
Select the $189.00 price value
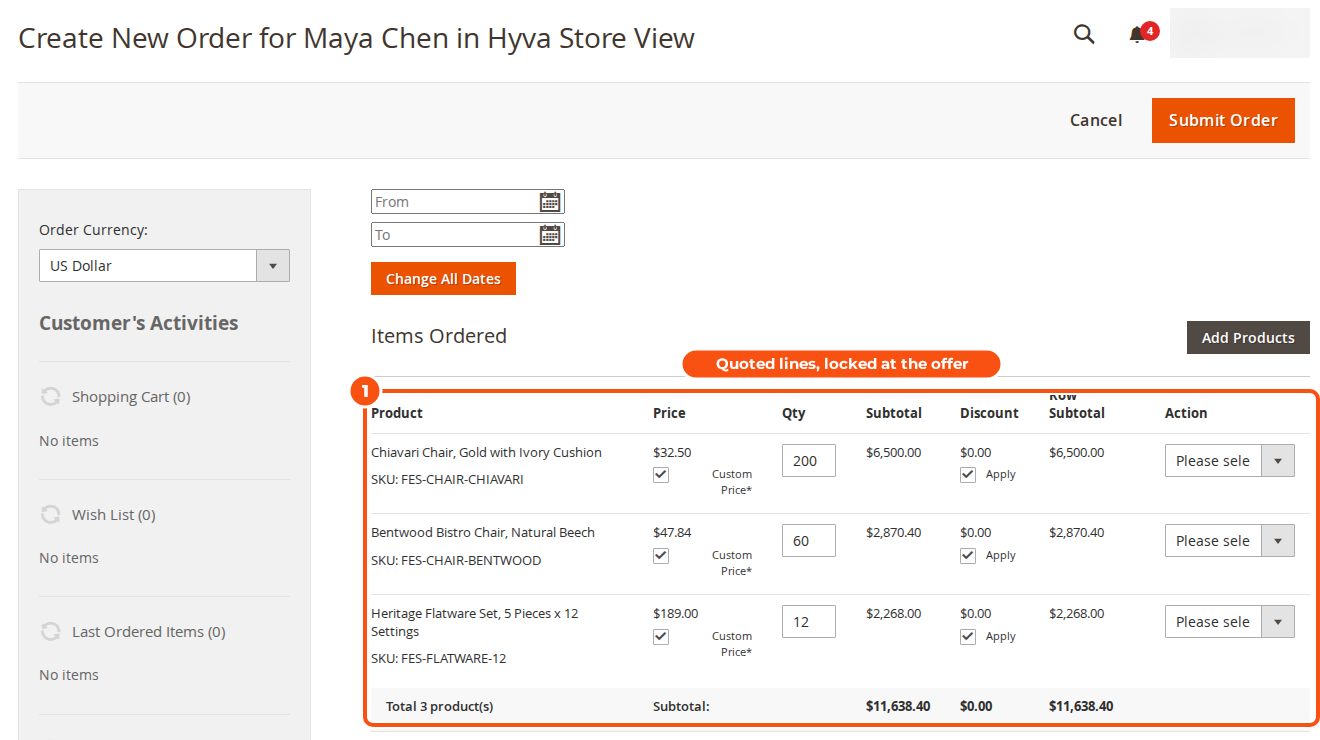676,614
